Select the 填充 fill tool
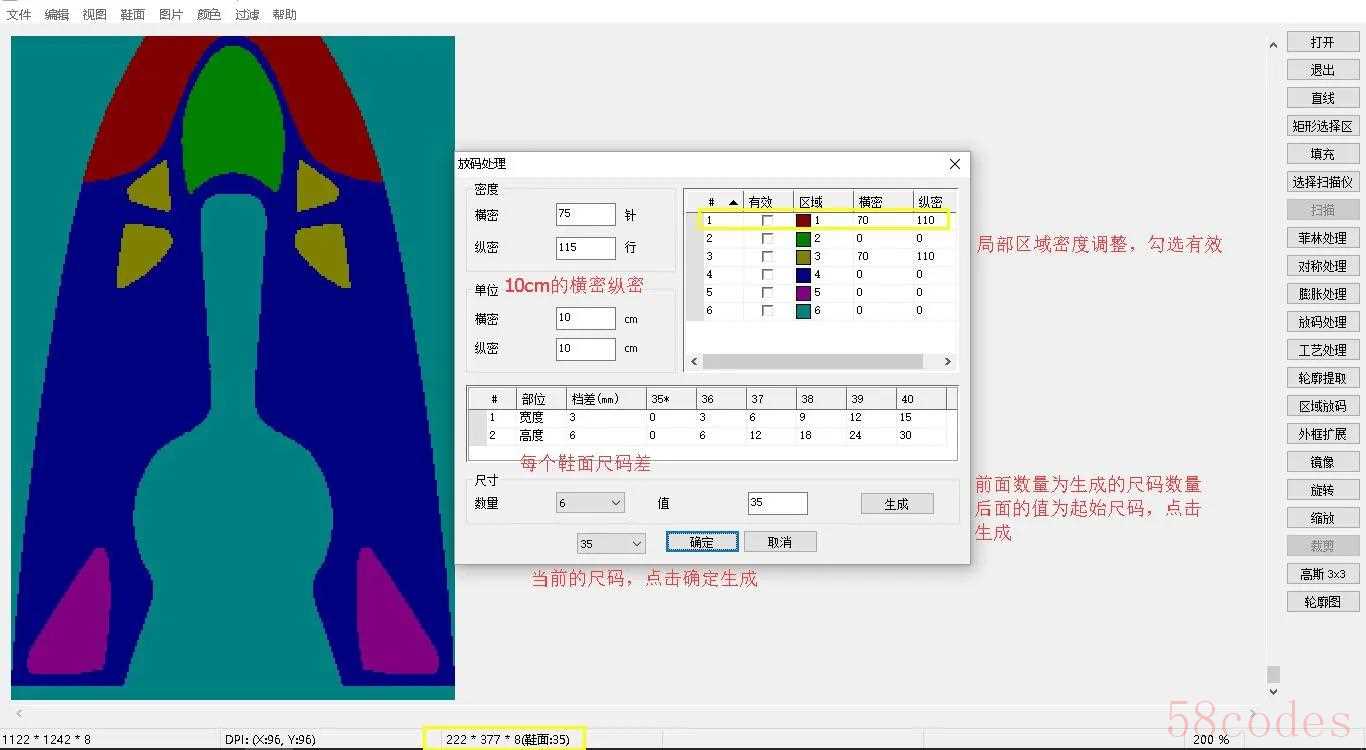 (1322, 154)
